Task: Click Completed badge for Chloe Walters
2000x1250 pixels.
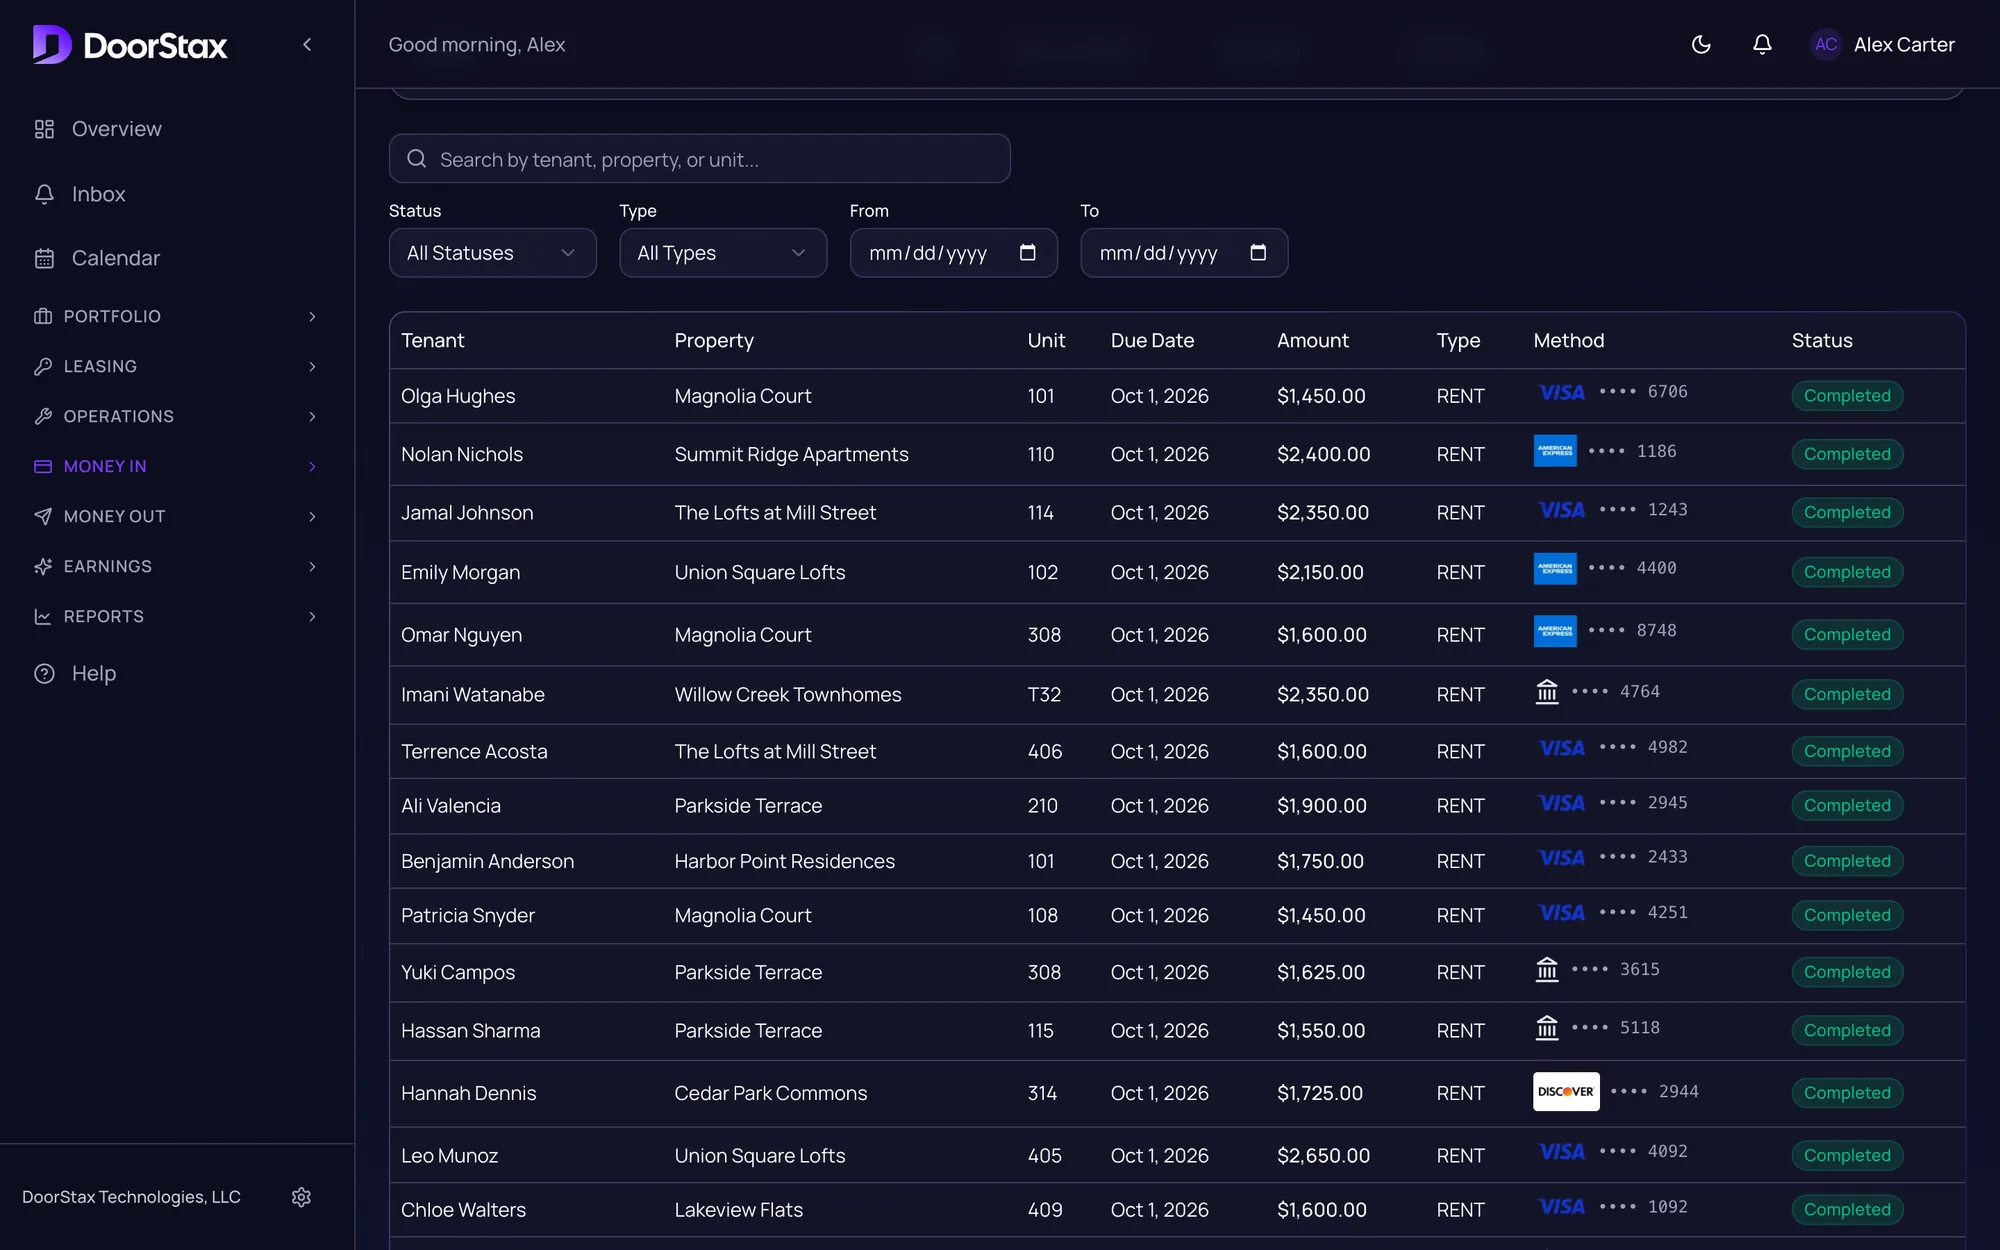Action: (x=1847, y=1209)
